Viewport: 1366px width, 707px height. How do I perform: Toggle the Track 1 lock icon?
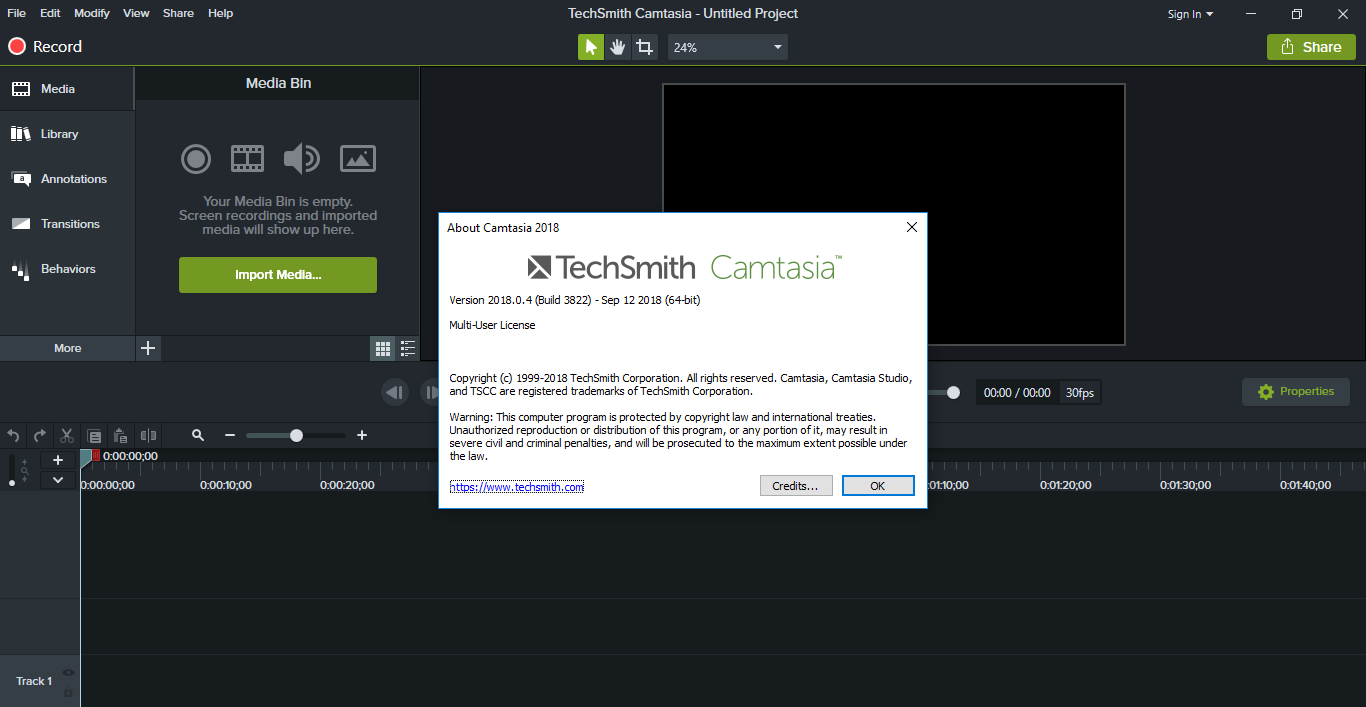(68, 692)
